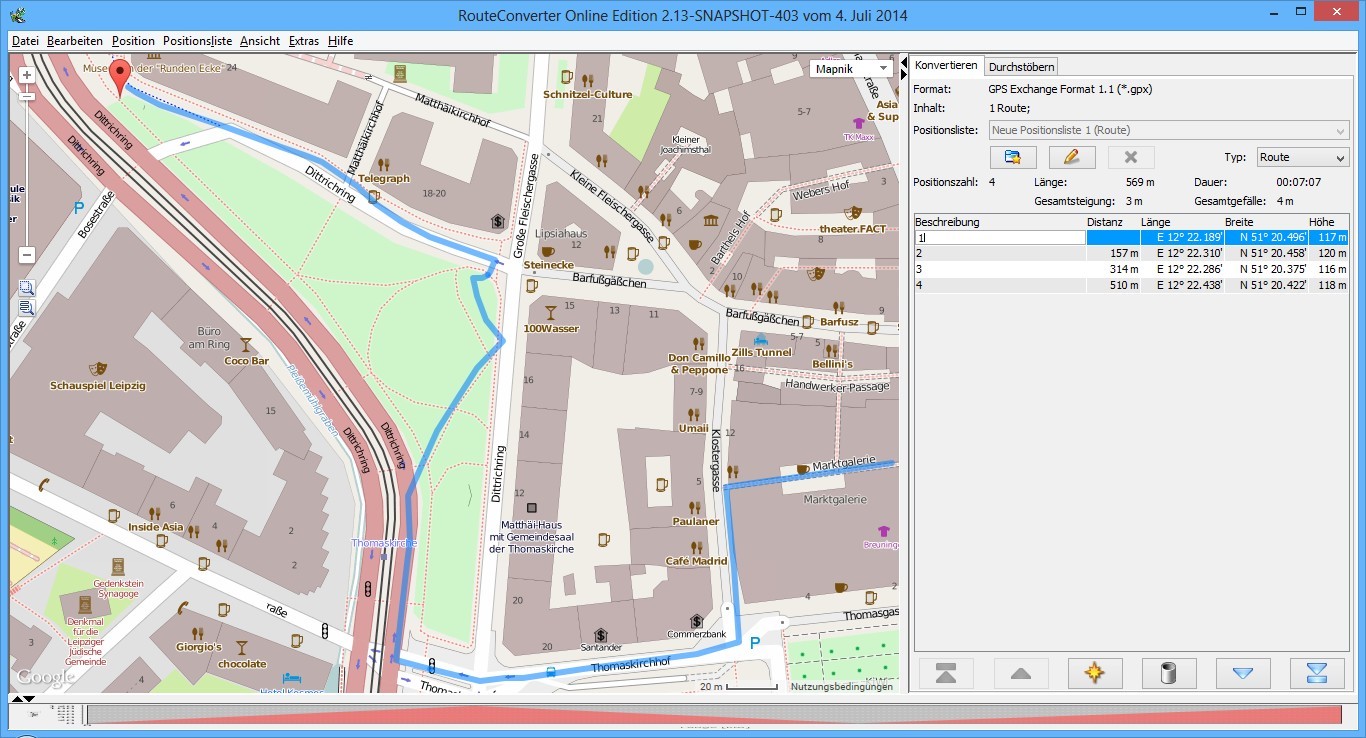Open the Datei menu

pyautogui.click(x=25, y=41)
